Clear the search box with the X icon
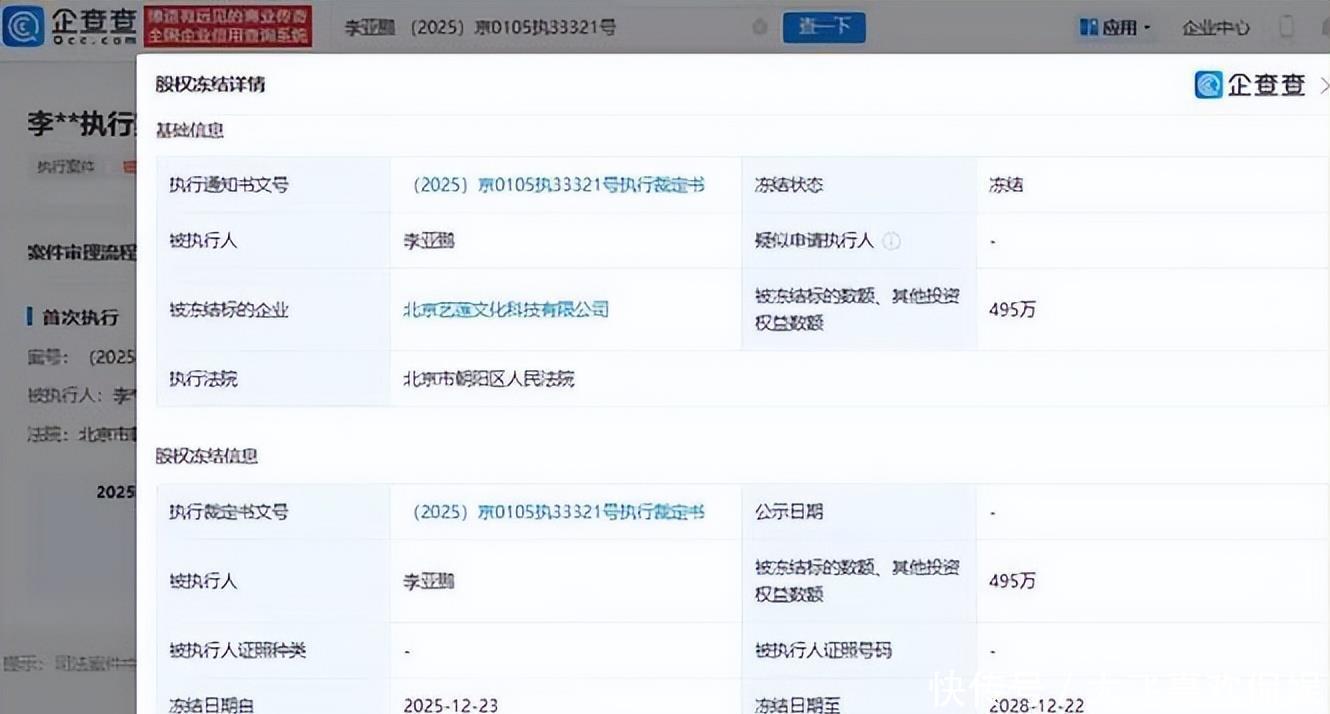The image size is (1330, 714). [760, 28]
